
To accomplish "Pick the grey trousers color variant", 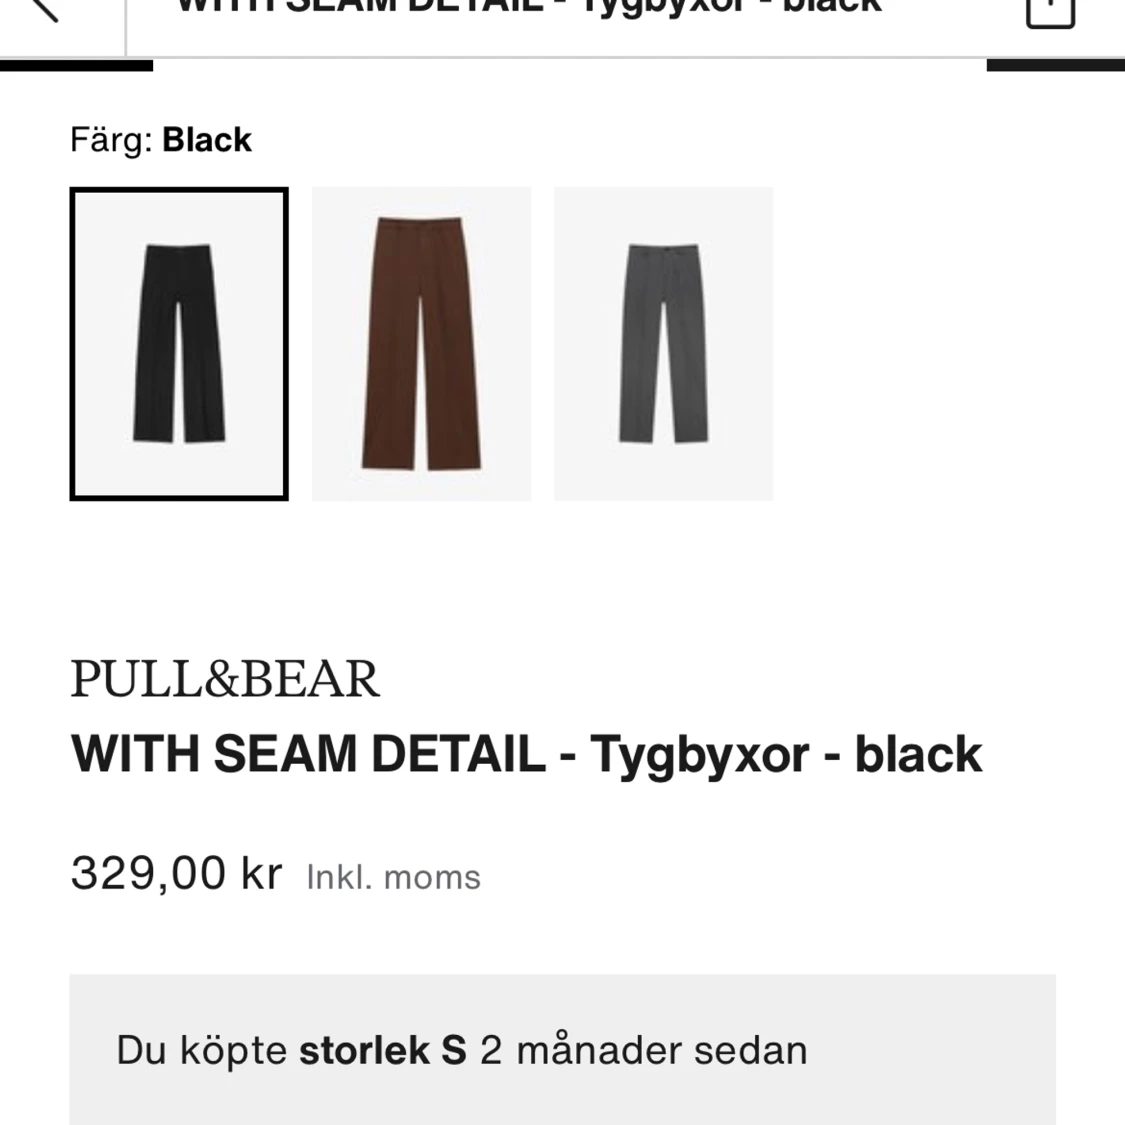I will (663, 343).
